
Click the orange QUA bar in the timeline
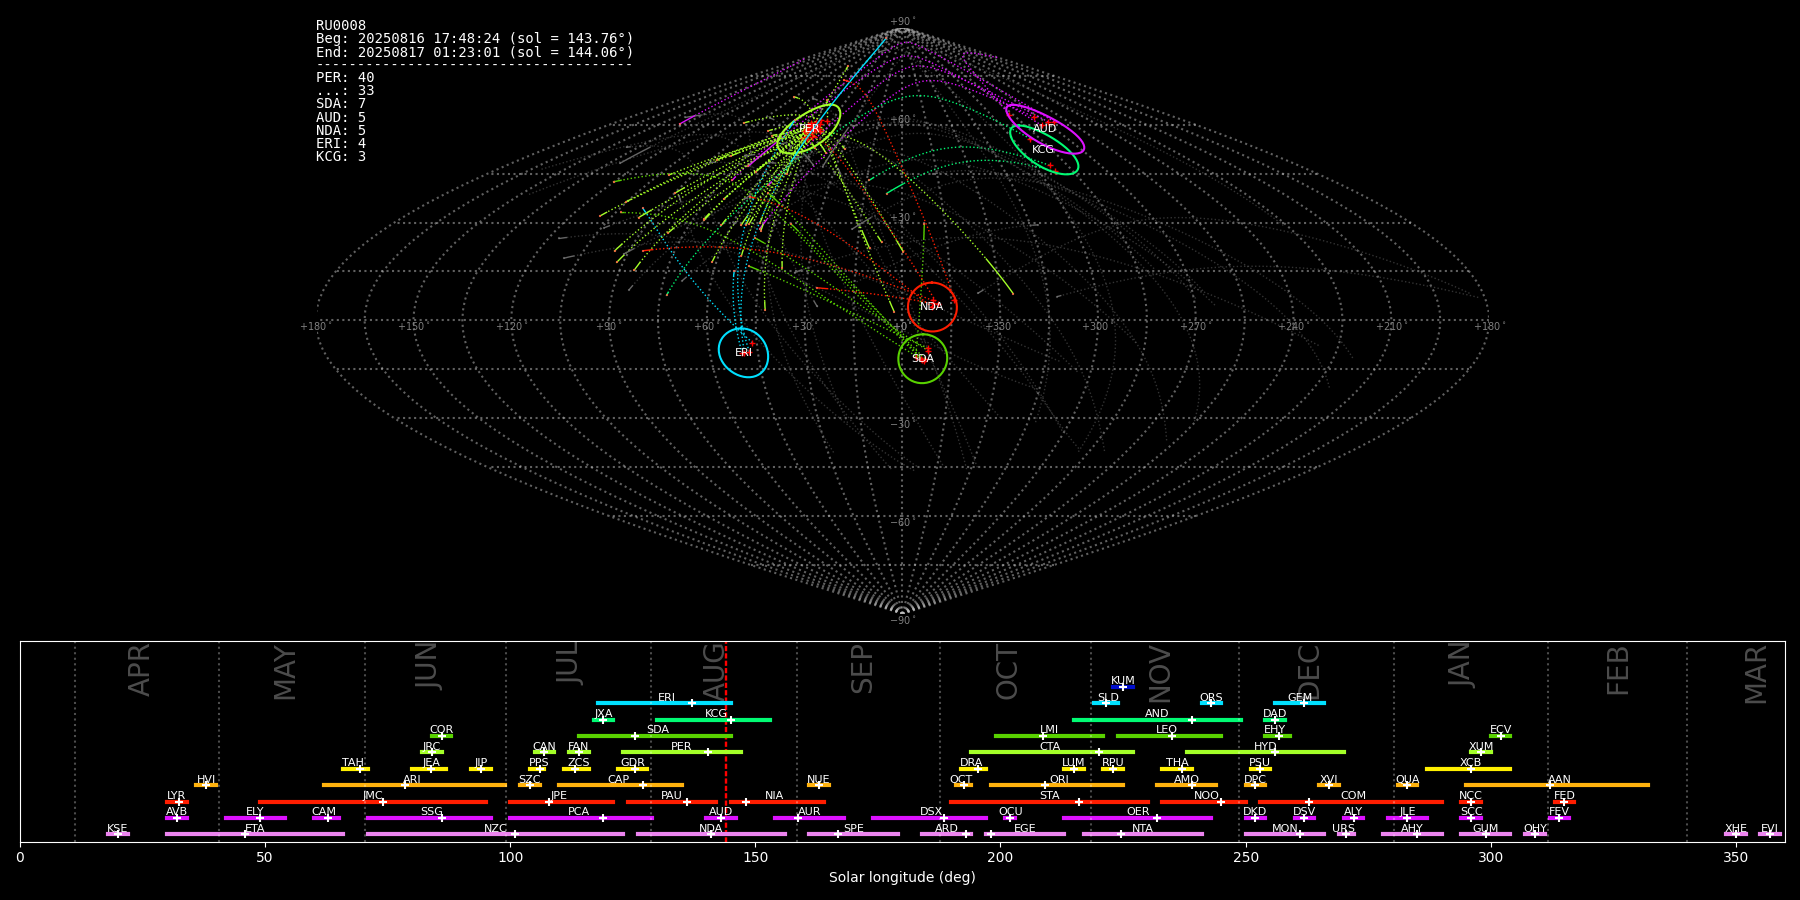pos(1407,785)
